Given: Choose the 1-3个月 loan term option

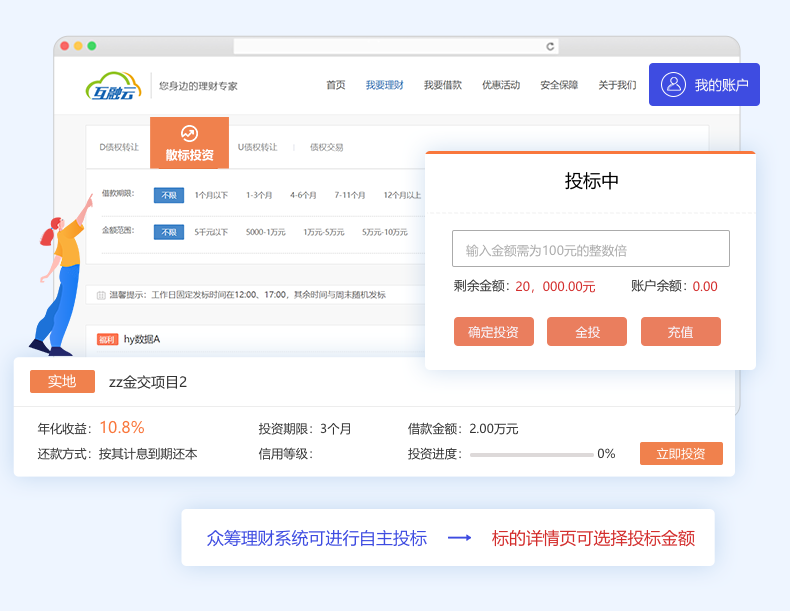Looking at the screenshot, I should (260, 195).
